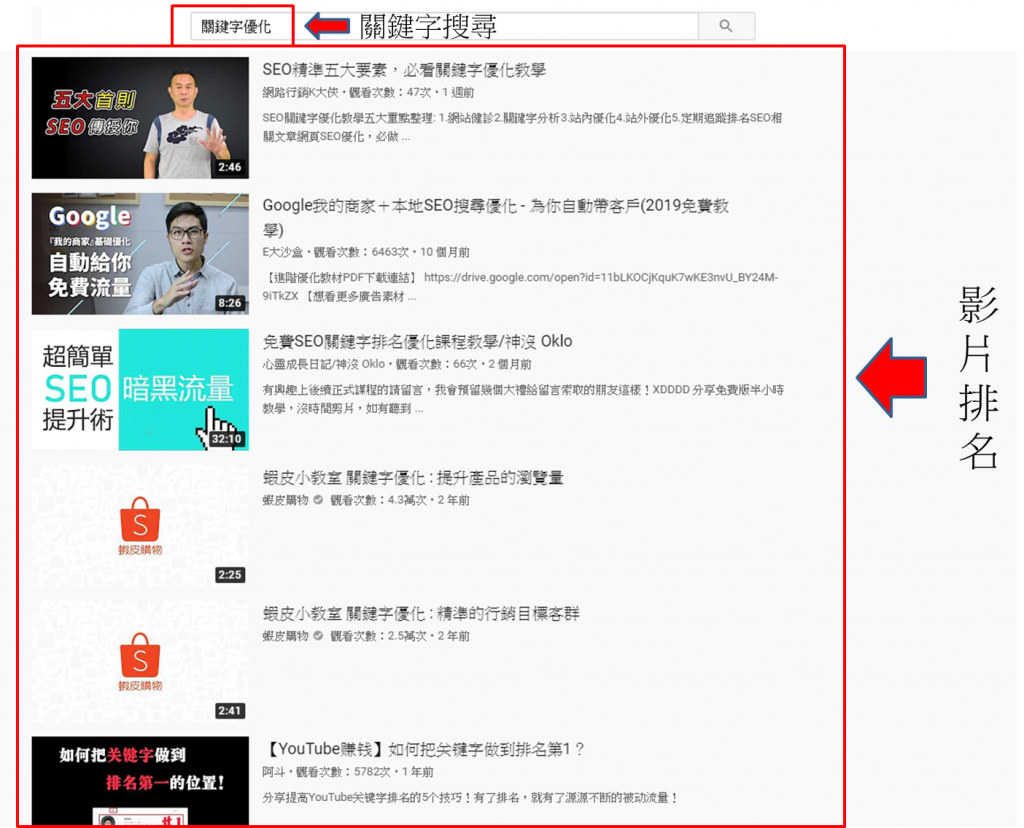Open thumbnail of SEO精準五大要素 video

pos(140,118)
